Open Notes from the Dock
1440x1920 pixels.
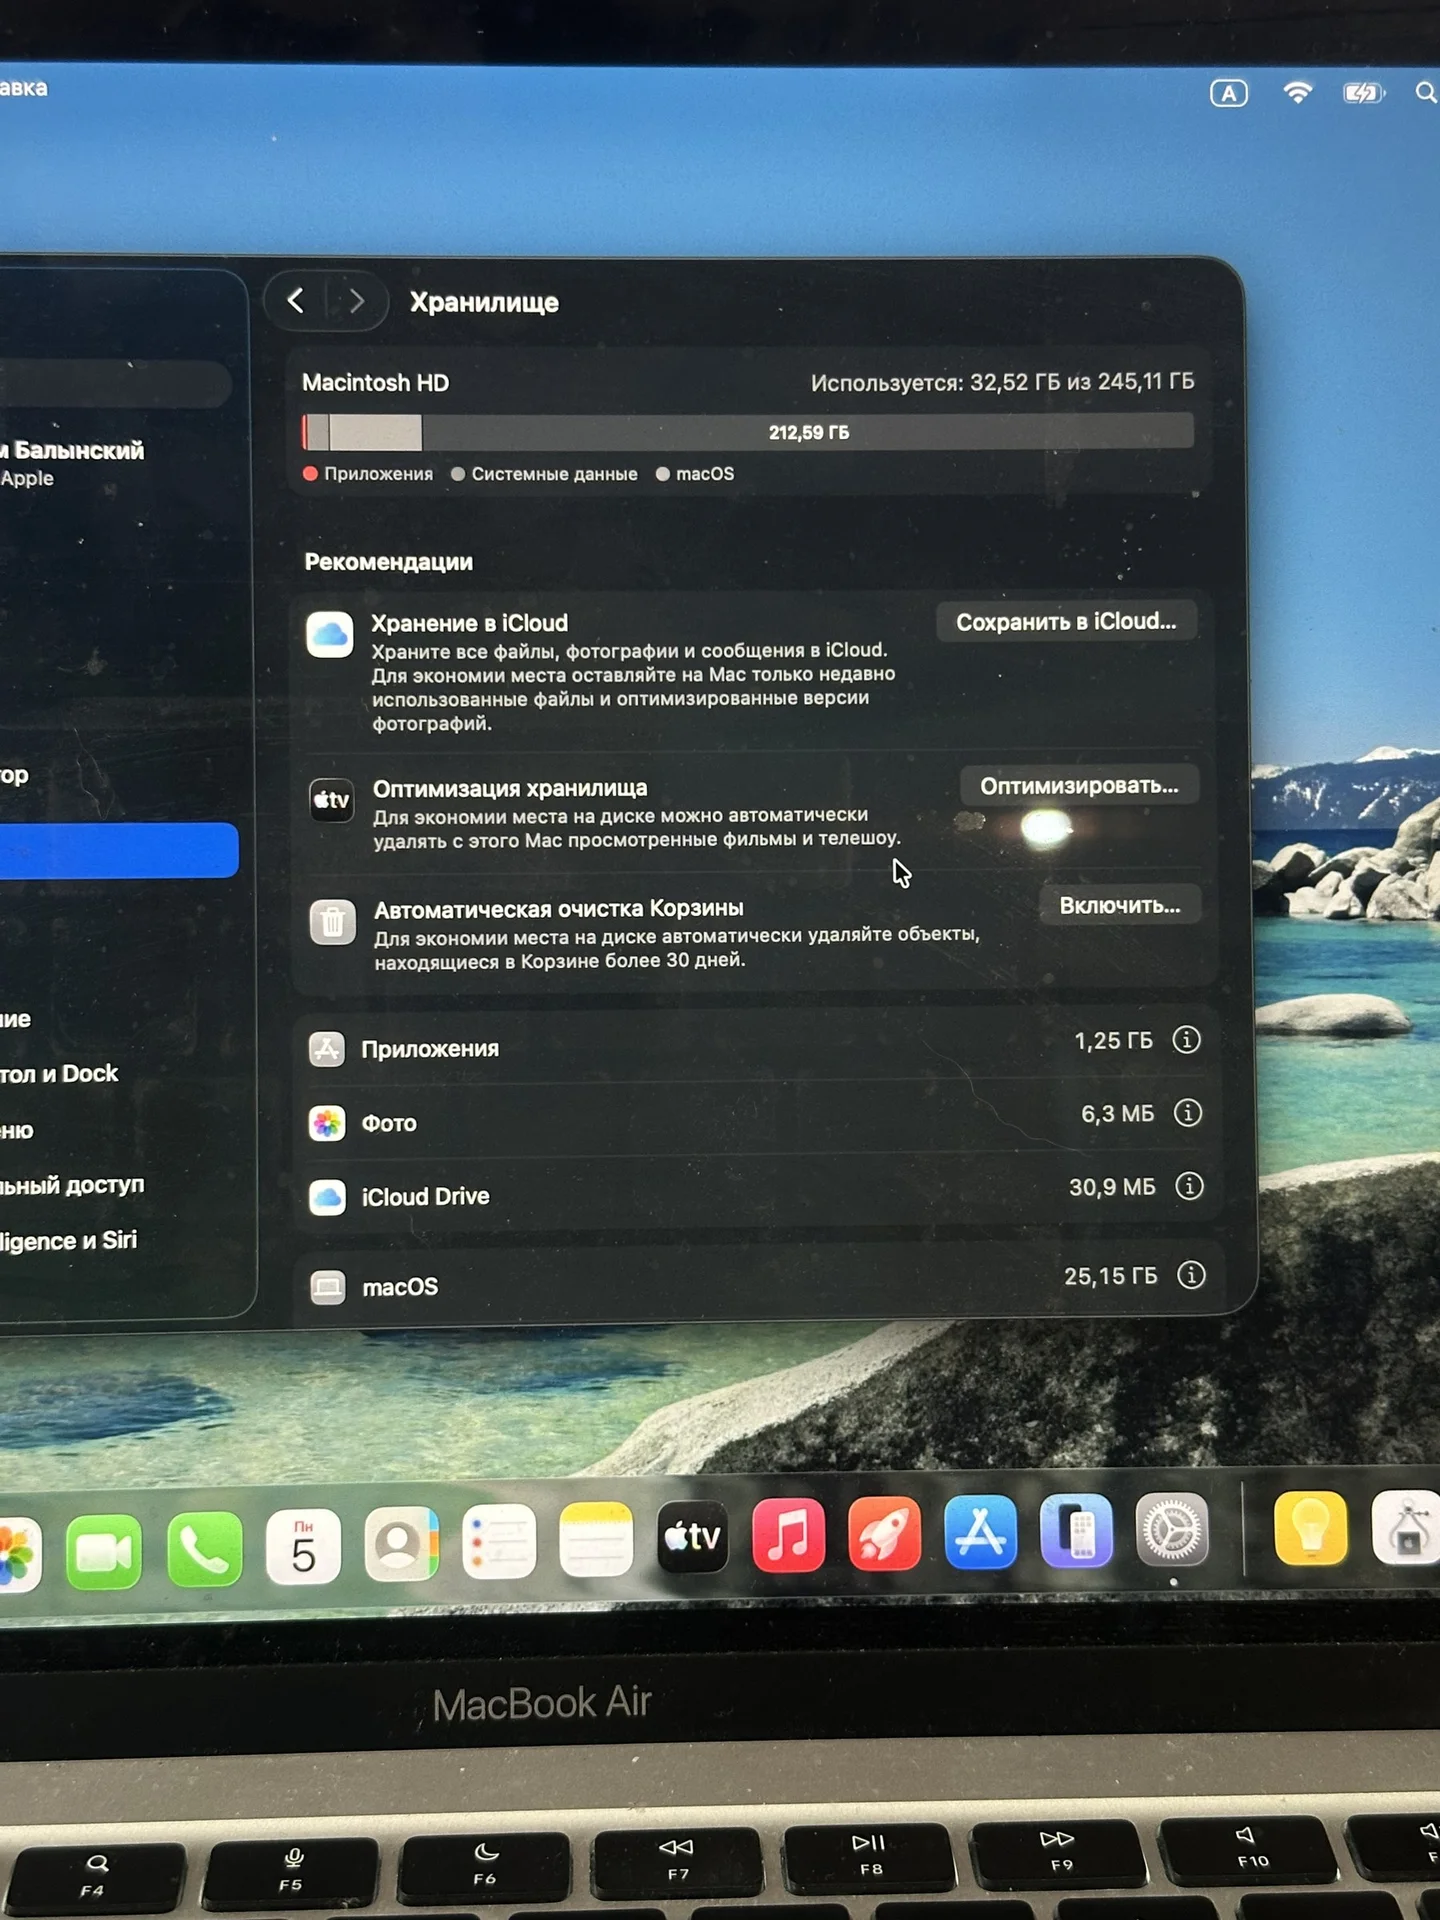596,1539
